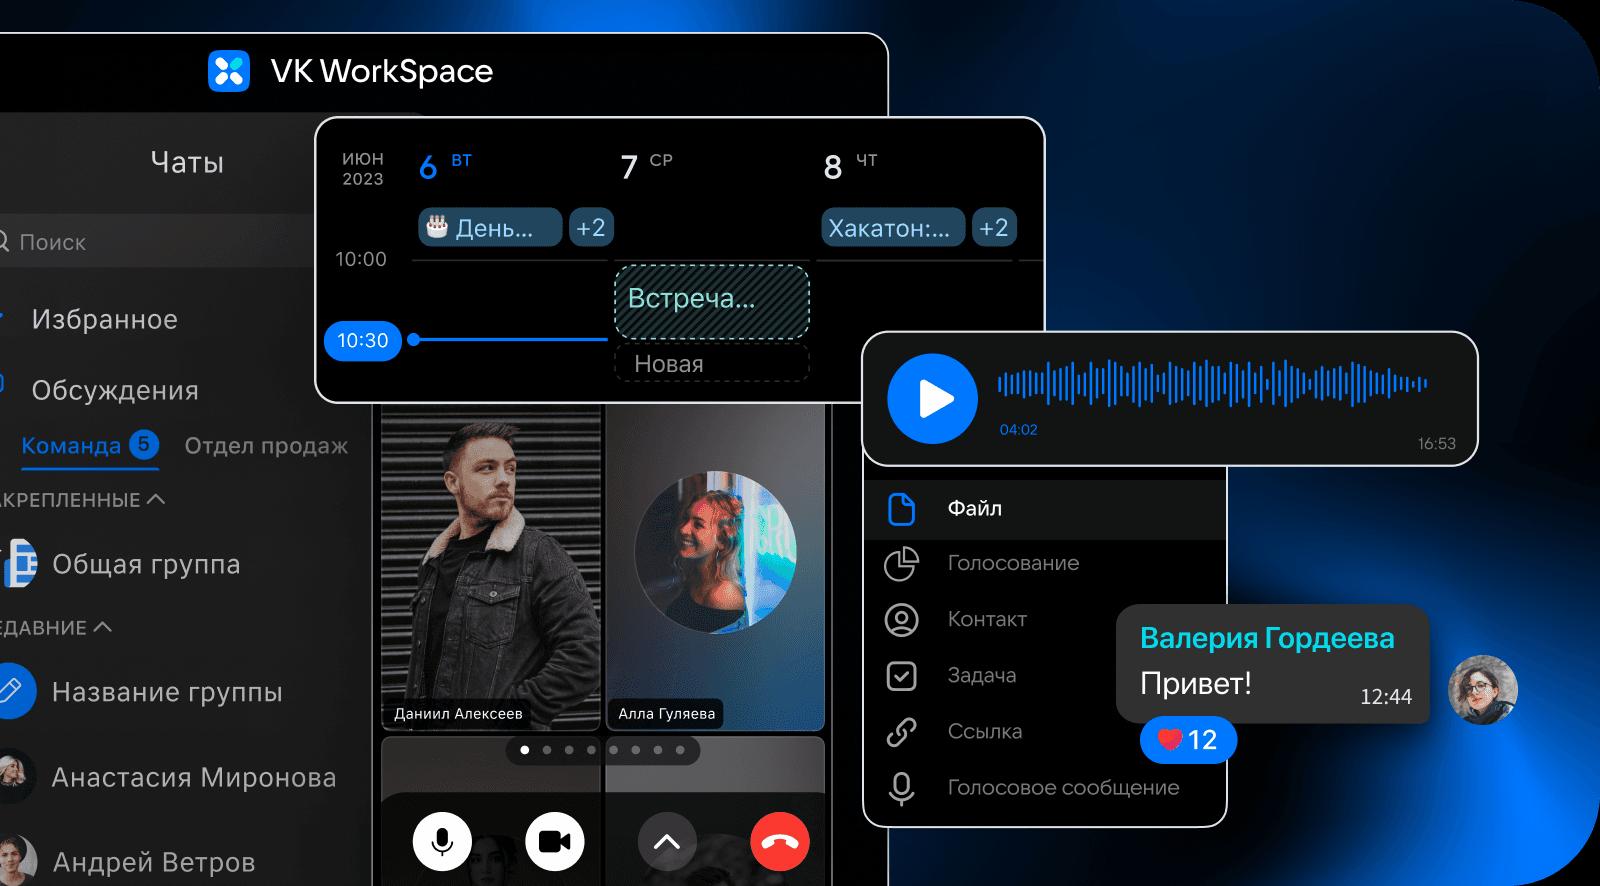
Task: Play the voice message
Action: pyautogui.click(x=932, y=398)
